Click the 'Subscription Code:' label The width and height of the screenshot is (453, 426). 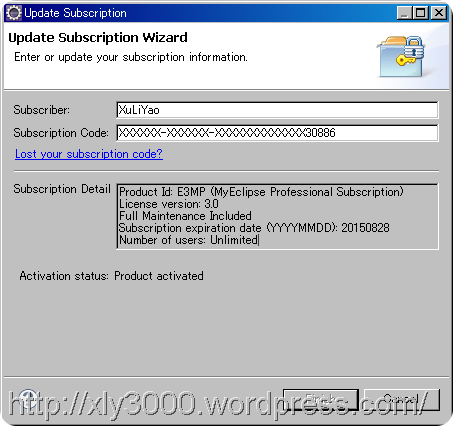[x=61, y=133]
